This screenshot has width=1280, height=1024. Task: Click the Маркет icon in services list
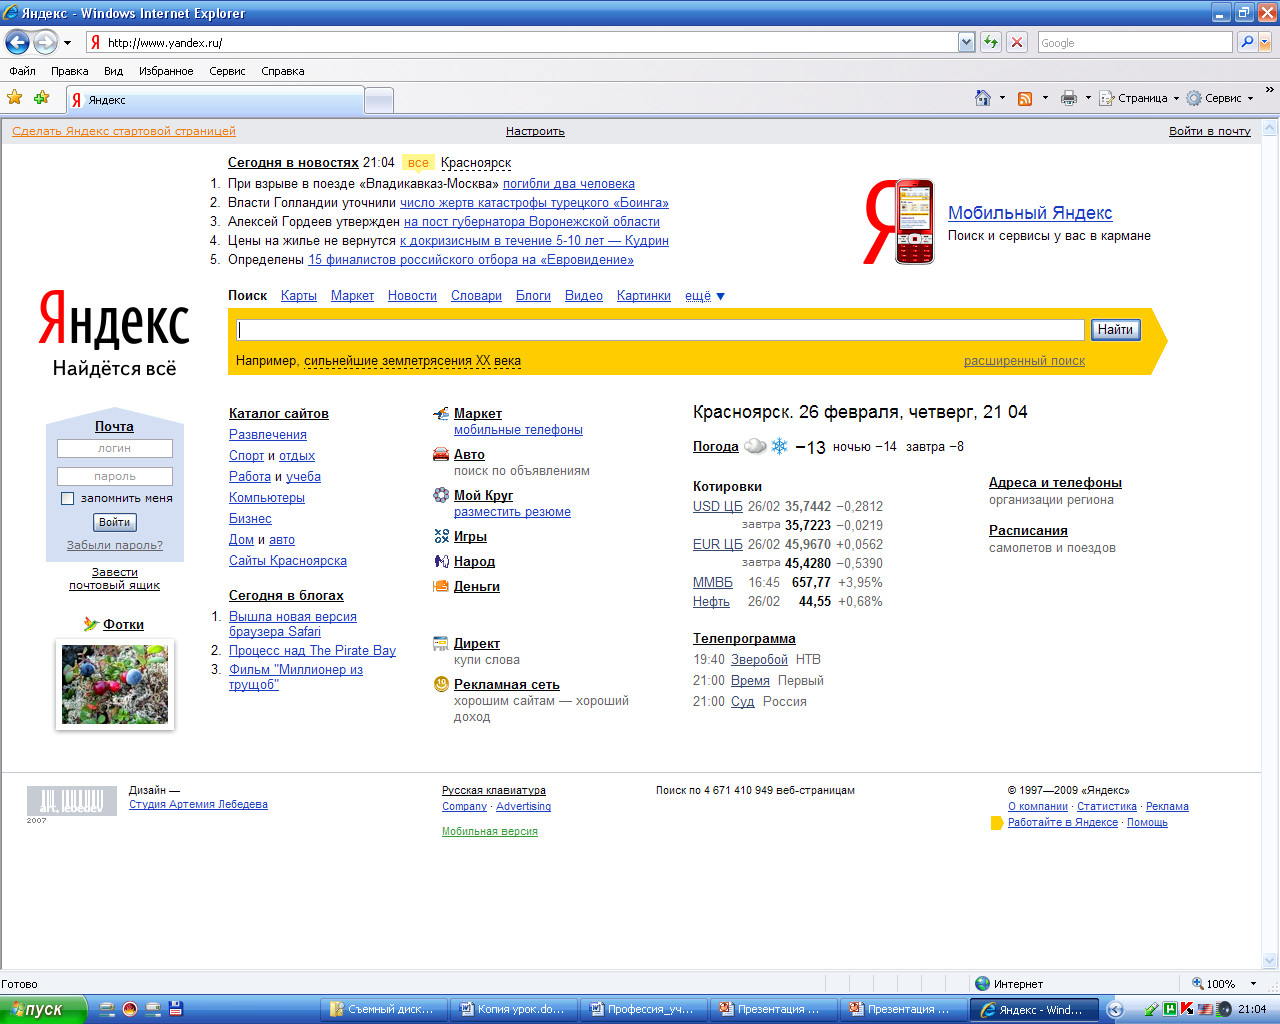point(441,413)
